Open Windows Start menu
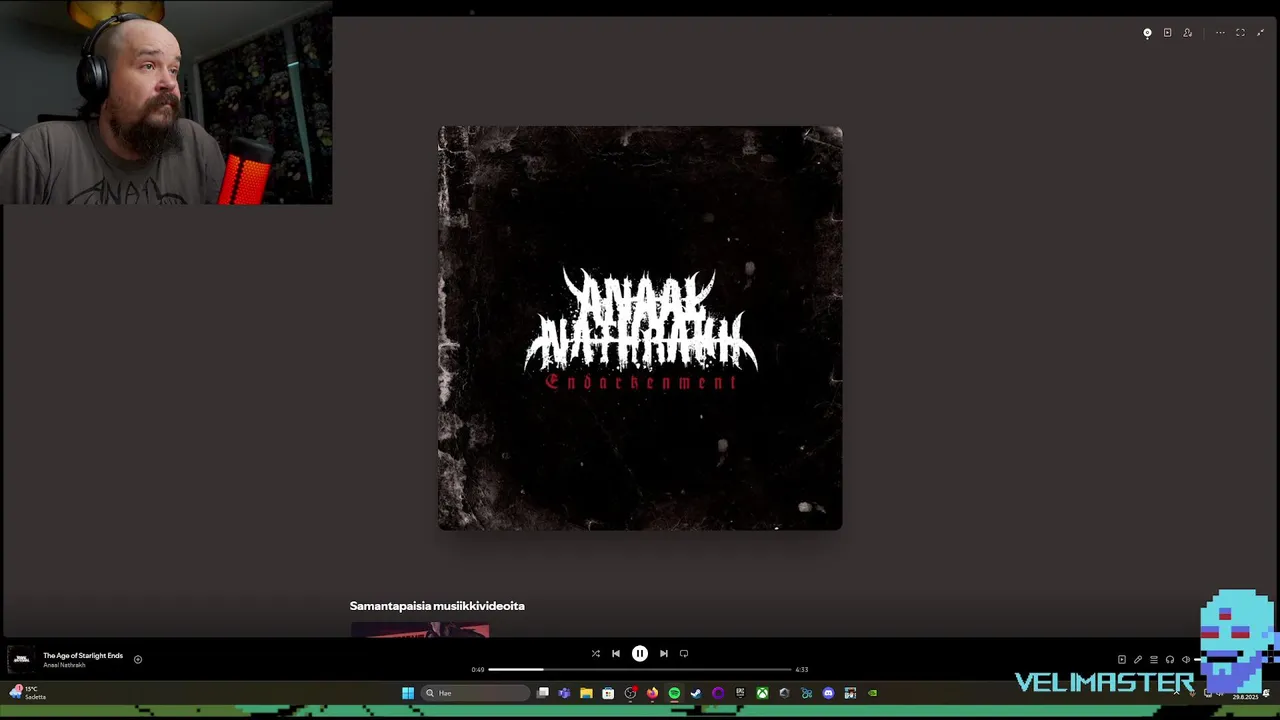 (408, 693)
